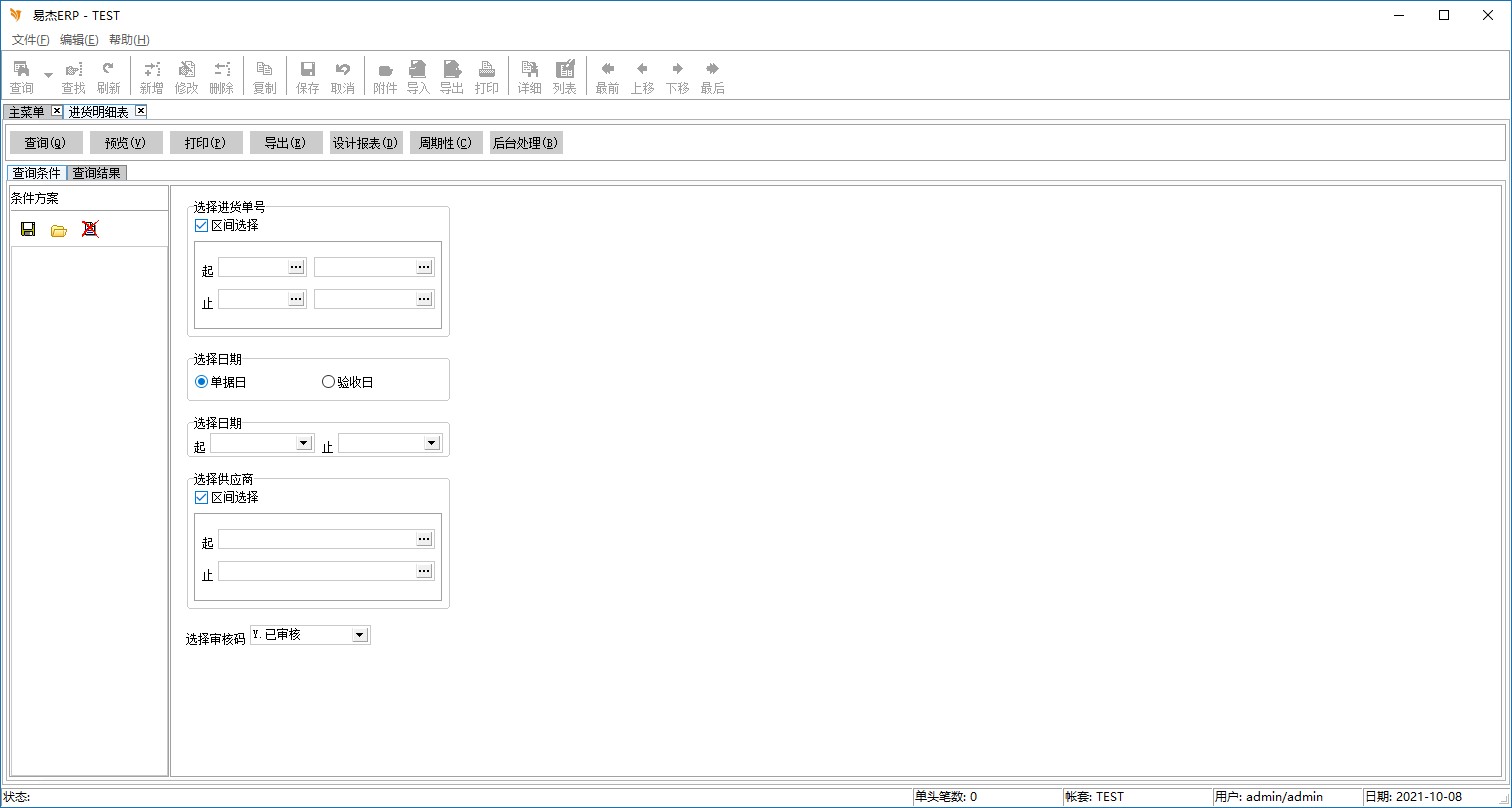Open the start date dropdown
This screenshot has height=808, width=1512.
(x=303, y=443)
